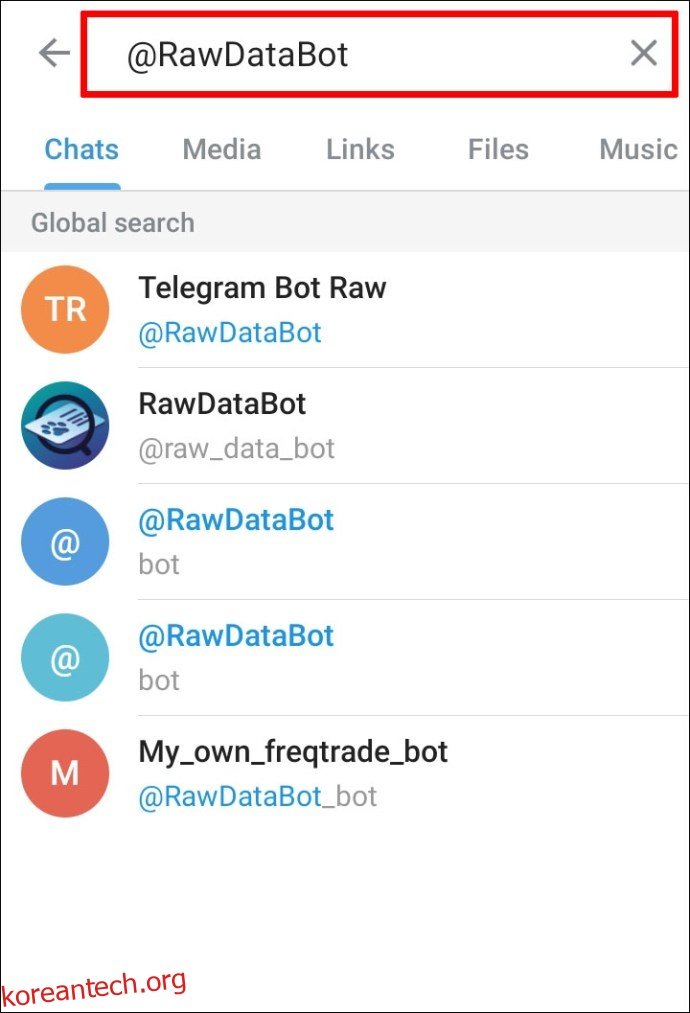This screenshot has width=690, height=1013.
Task: Tap the RawDataBot paw-print avatar
Action: click(x=65, y=425)
